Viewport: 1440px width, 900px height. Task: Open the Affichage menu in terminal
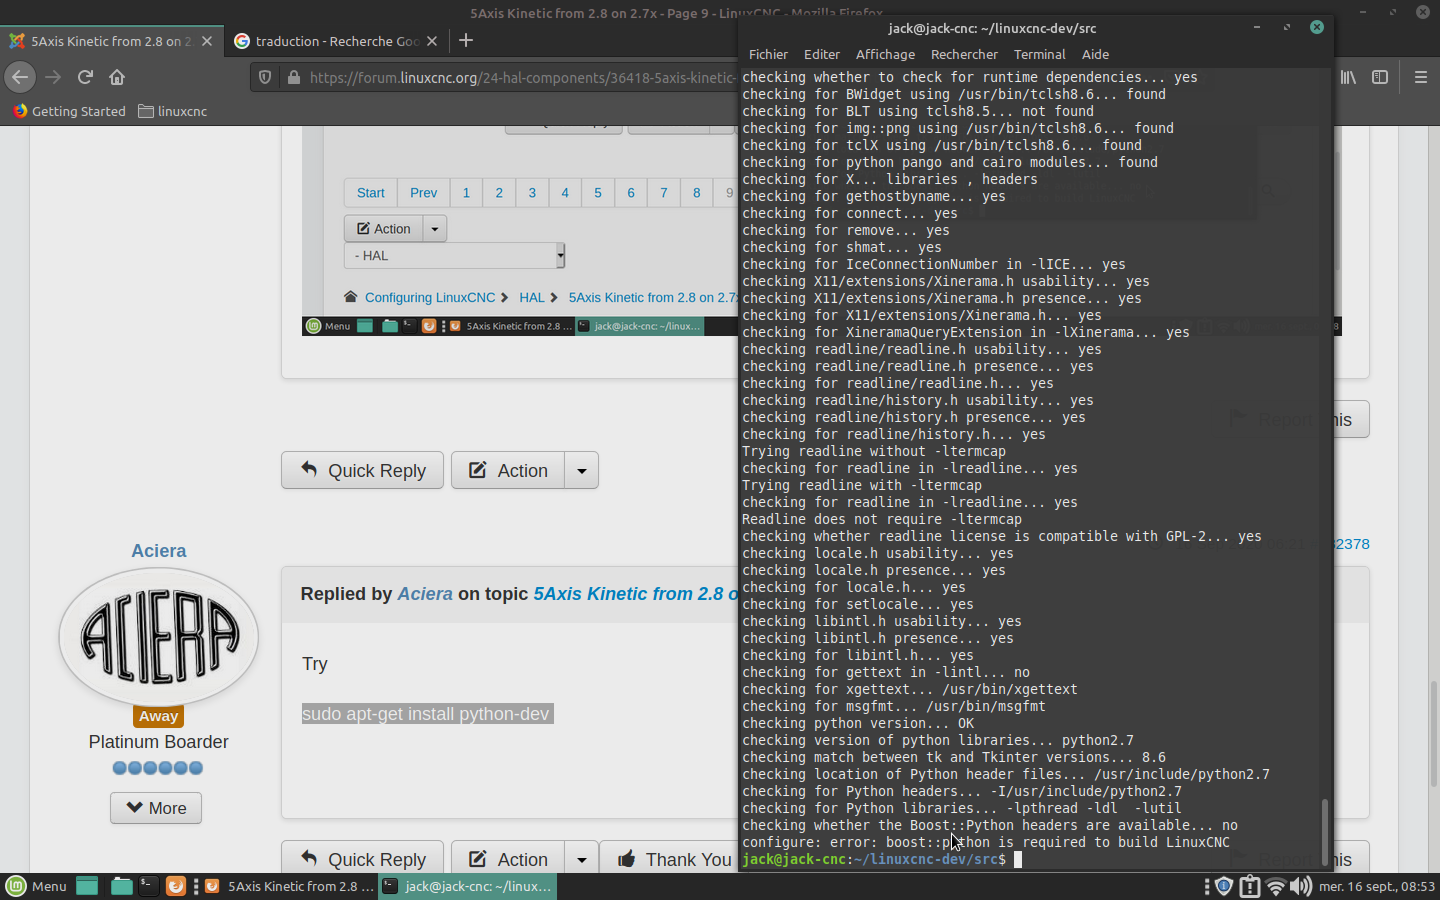click(x=885, y=54)
